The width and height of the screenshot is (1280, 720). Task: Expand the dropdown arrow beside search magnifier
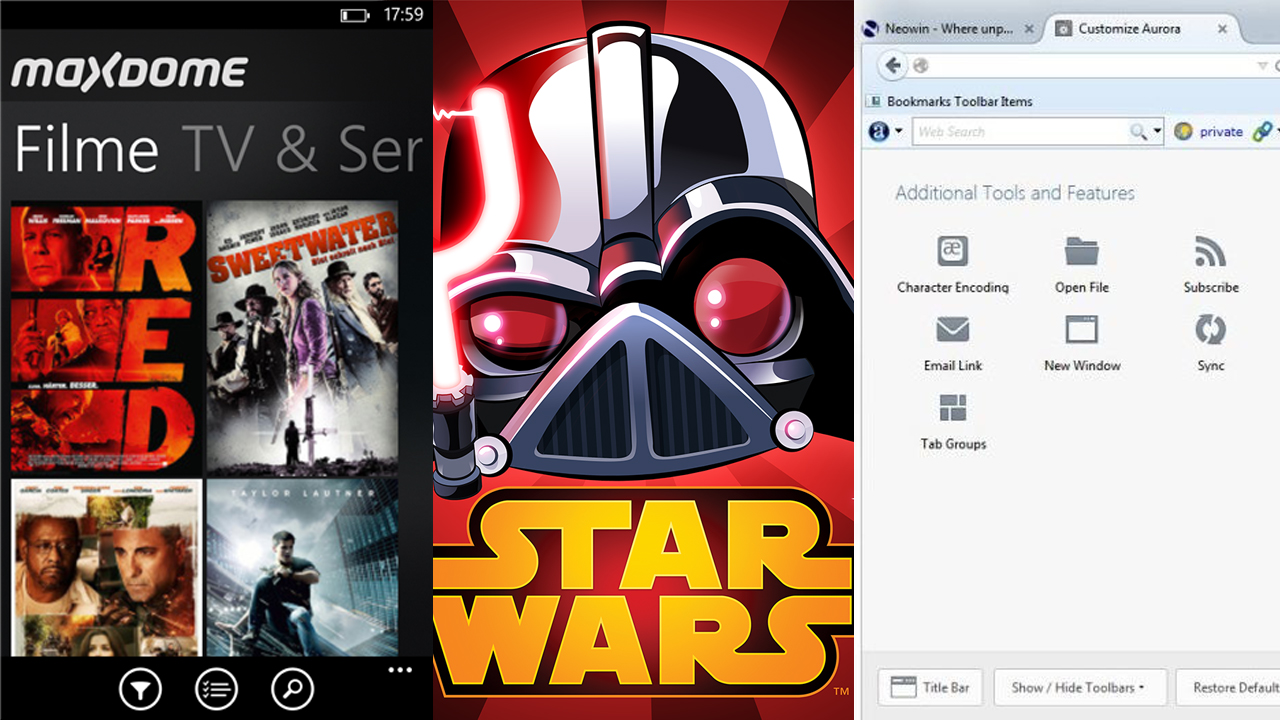pyautogui.click(x=1157, y=131)
